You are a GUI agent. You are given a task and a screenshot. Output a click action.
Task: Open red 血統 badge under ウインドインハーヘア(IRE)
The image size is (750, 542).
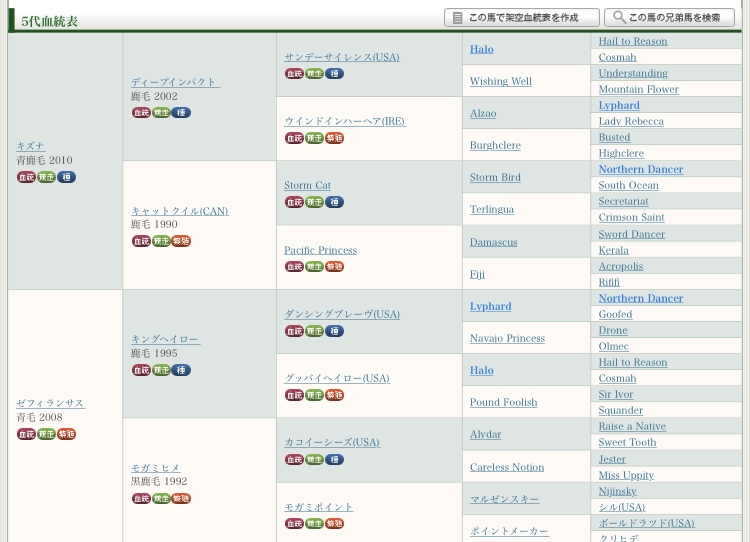[294, 138]
